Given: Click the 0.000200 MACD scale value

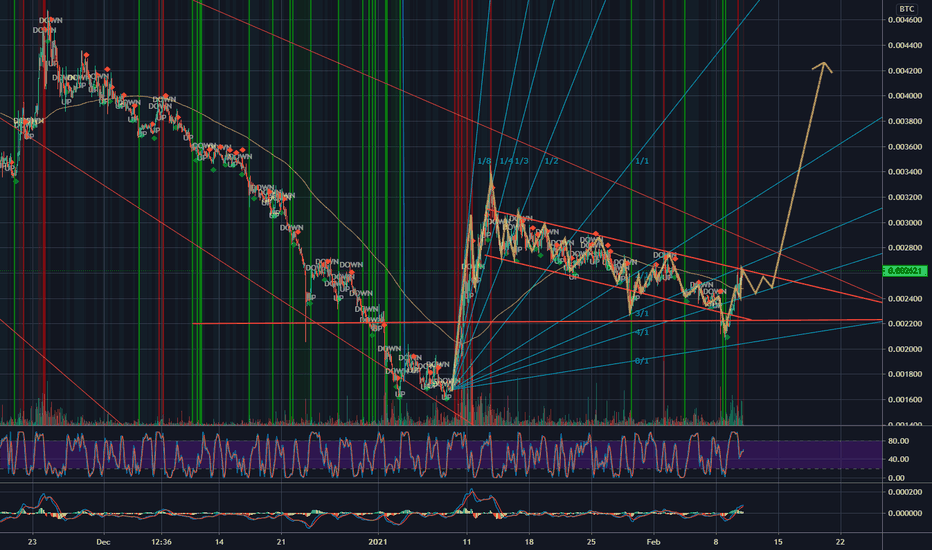Looking at the screenshot, I should point(905,492).
